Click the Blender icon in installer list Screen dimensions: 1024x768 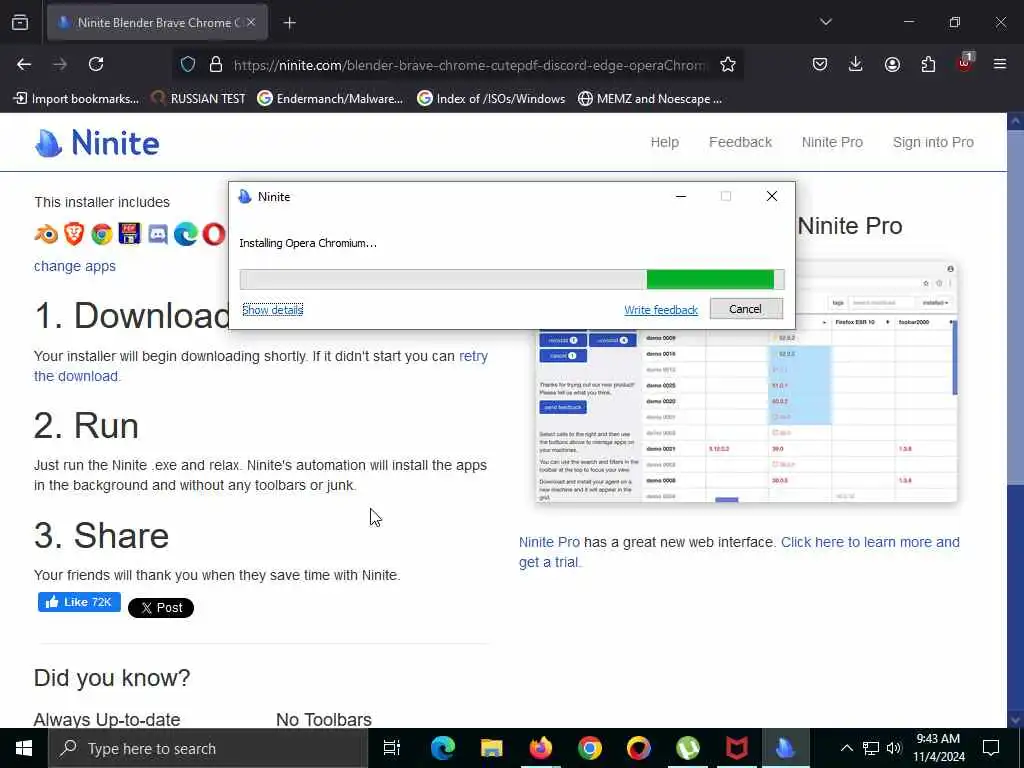(46, 234)
